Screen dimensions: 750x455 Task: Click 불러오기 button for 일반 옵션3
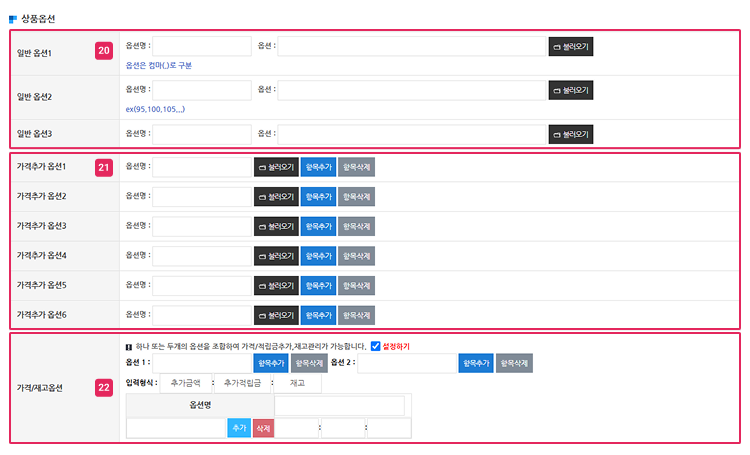(571, 134)
